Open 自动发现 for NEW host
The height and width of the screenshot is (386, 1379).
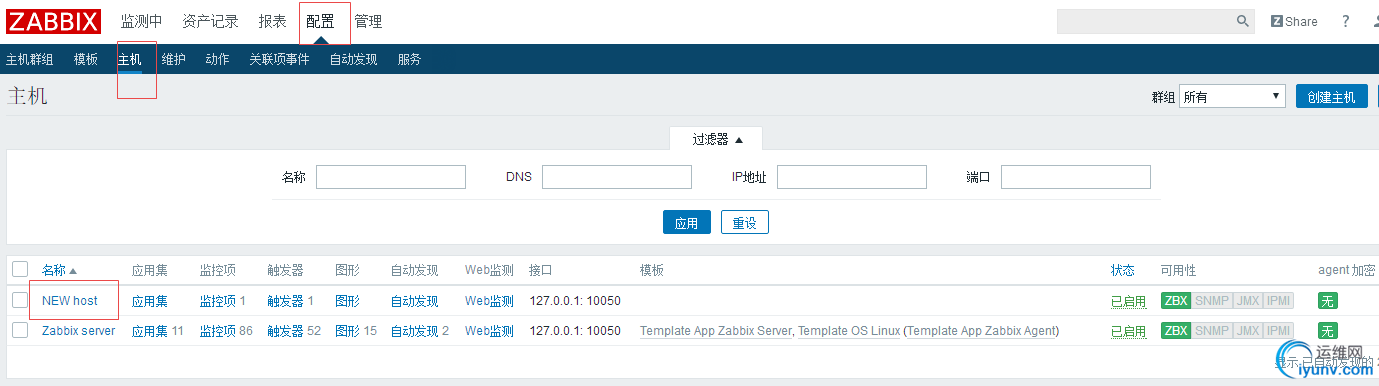point(414,300)
